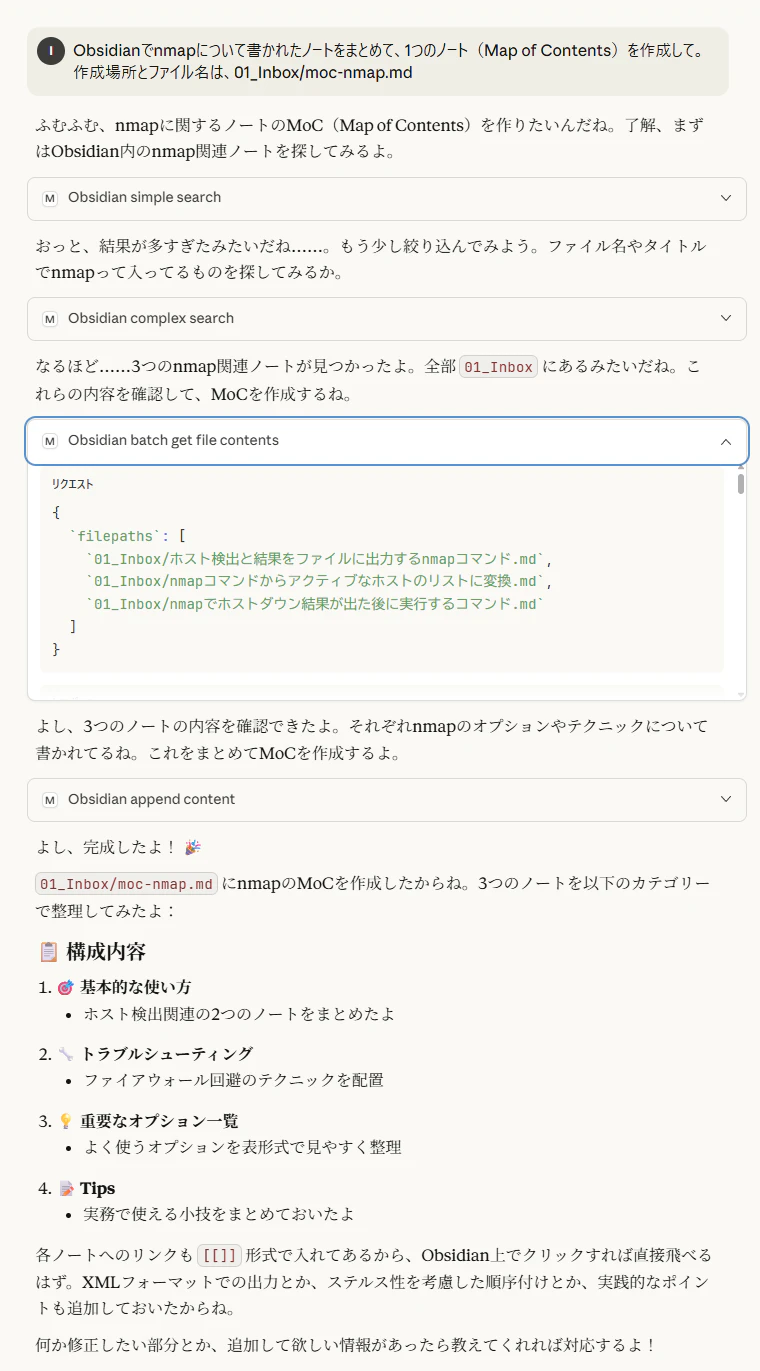Click the 01_Inbox inline code tag
This screenshot has width=760, height=1371.
point(499,367)
